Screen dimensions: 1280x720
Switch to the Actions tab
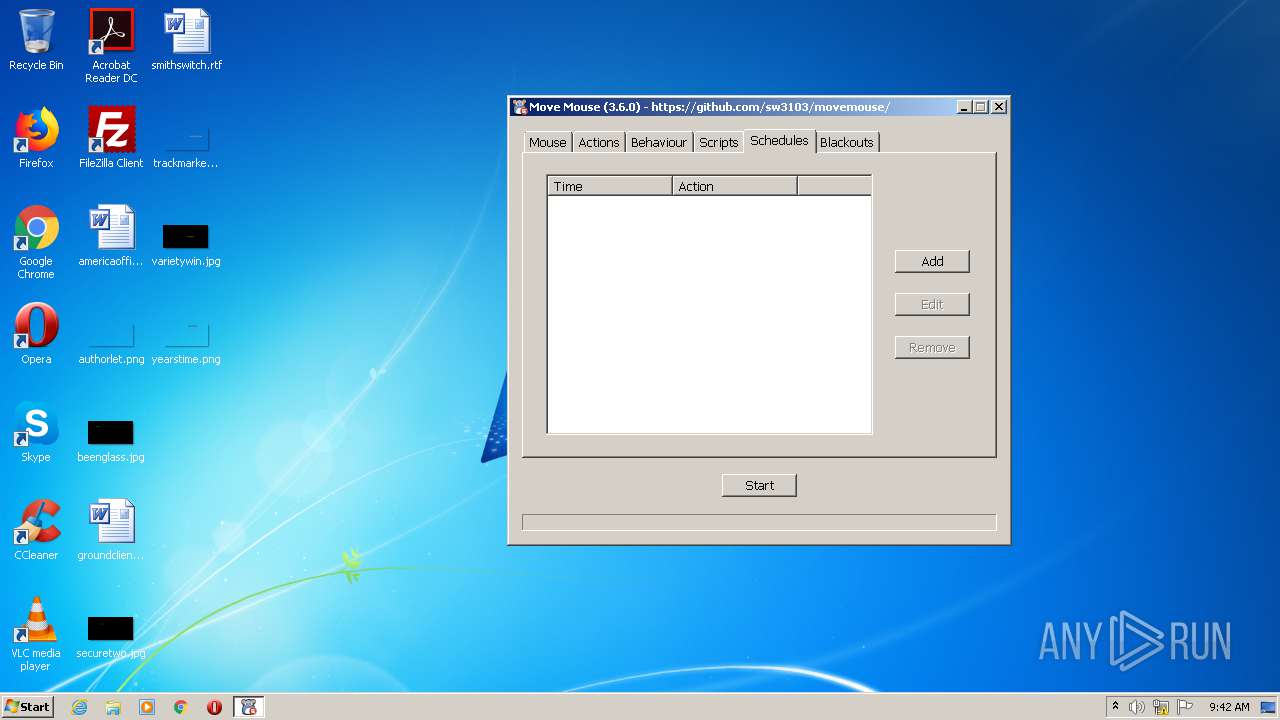[x=599, y=142]
